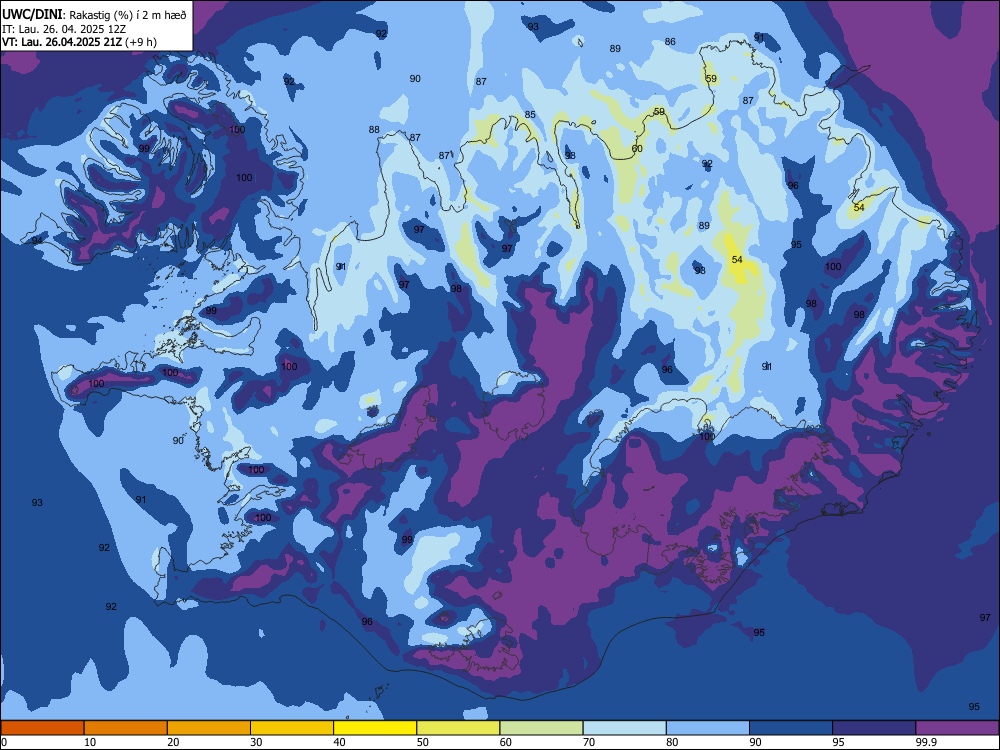Click the legend tick label 40
Screen dimensions: 1000x750
(x=340, y=742)
